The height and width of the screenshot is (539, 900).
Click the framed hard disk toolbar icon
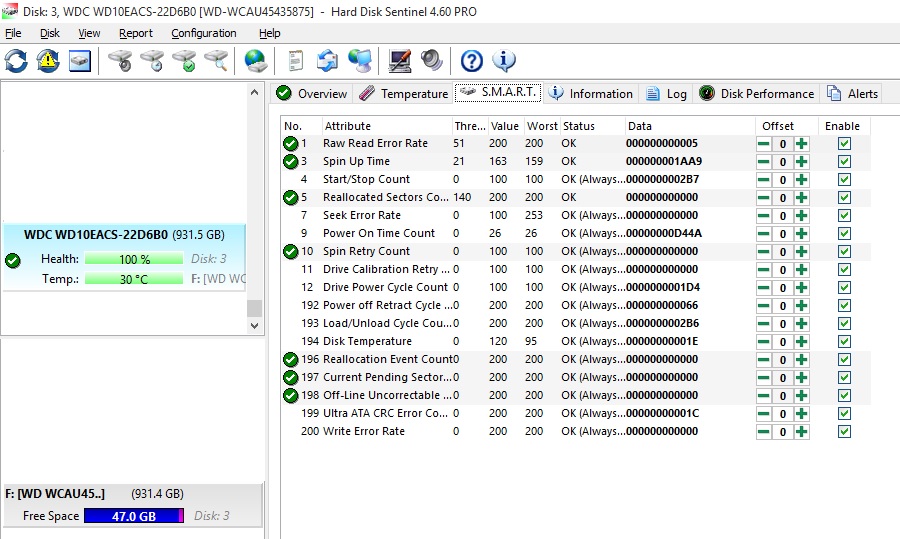pos(80,60)
